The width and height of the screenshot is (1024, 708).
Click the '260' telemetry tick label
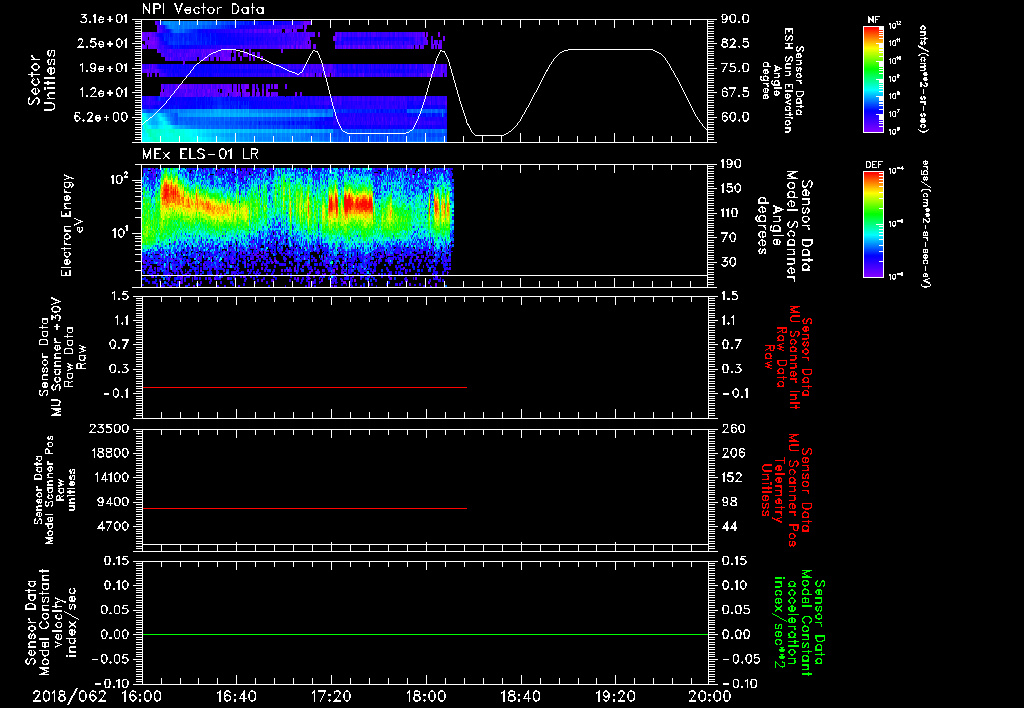[x=731, y=428]
